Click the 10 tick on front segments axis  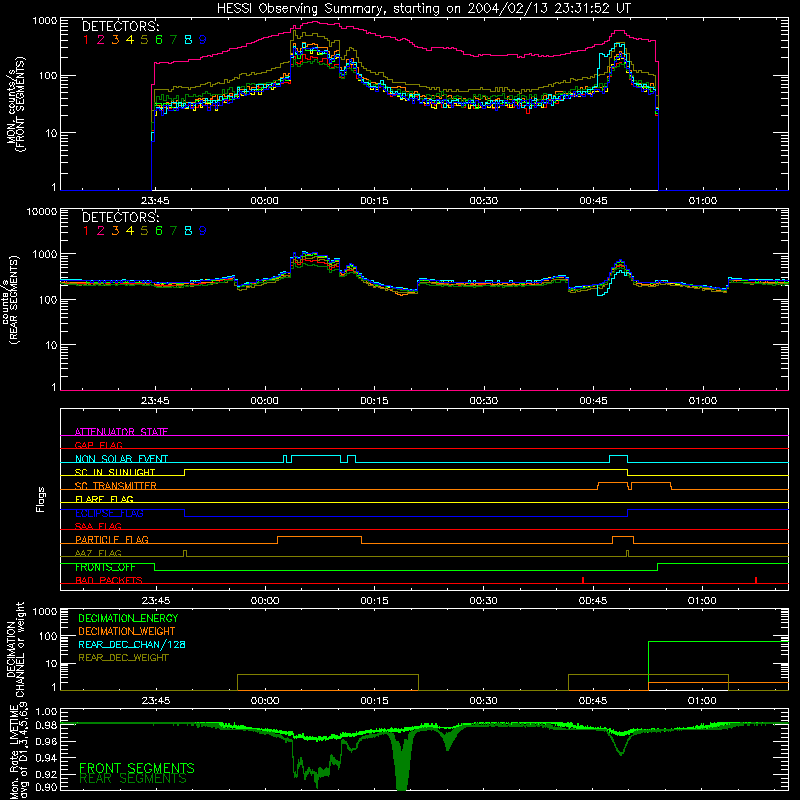[x=53, y=133]
